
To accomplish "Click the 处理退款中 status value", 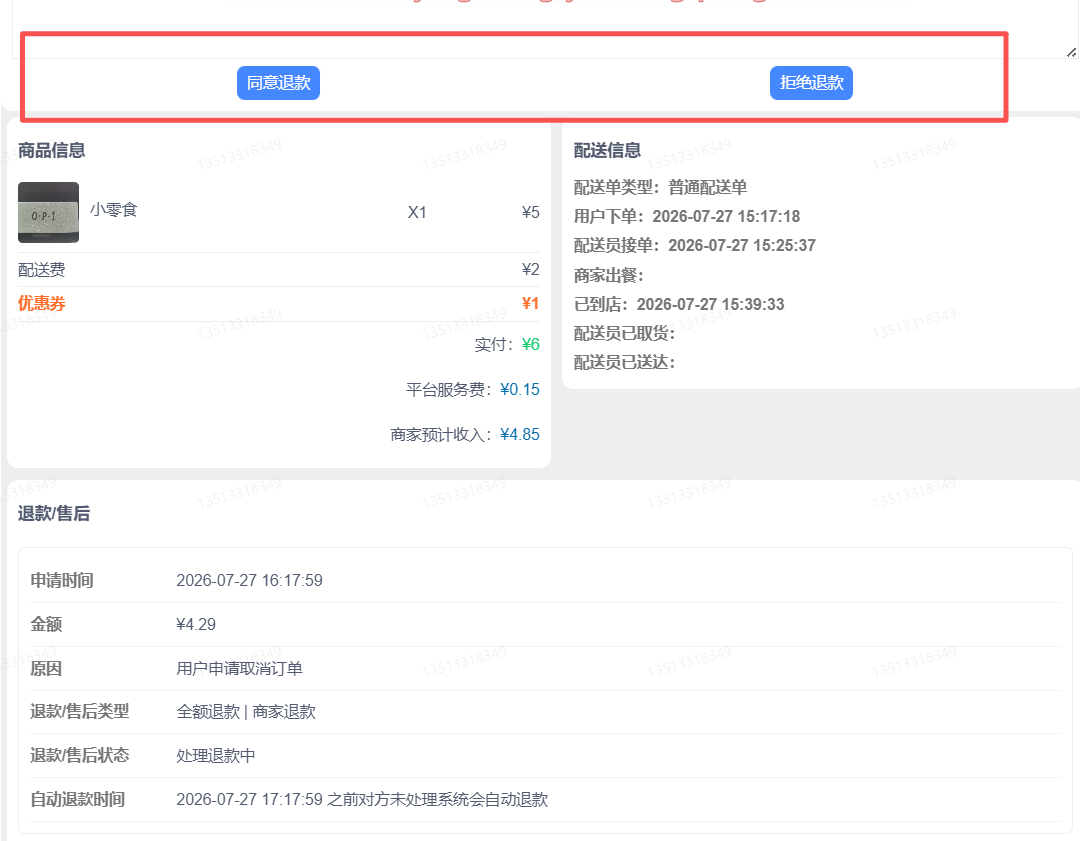I will [216, 756].
